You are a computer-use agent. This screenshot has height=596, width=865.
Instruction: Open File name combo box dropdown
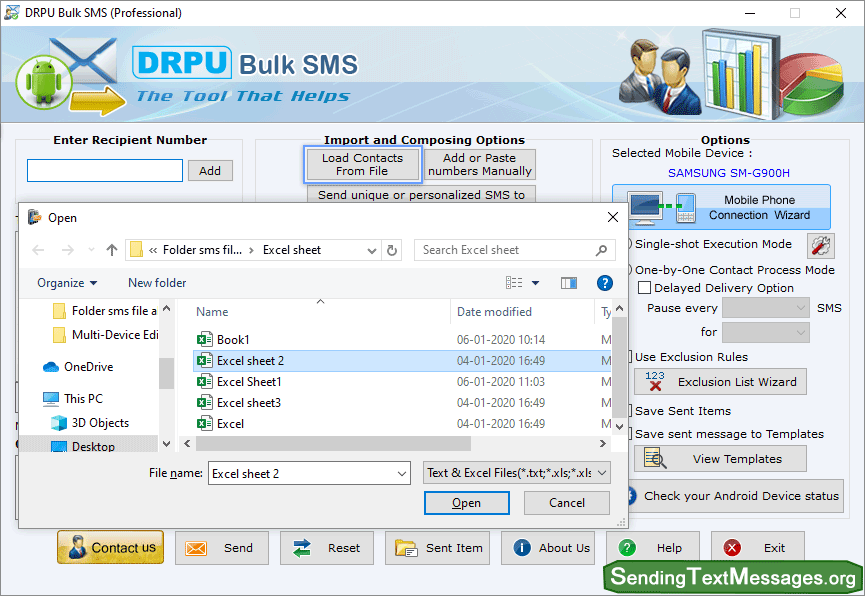402,473
